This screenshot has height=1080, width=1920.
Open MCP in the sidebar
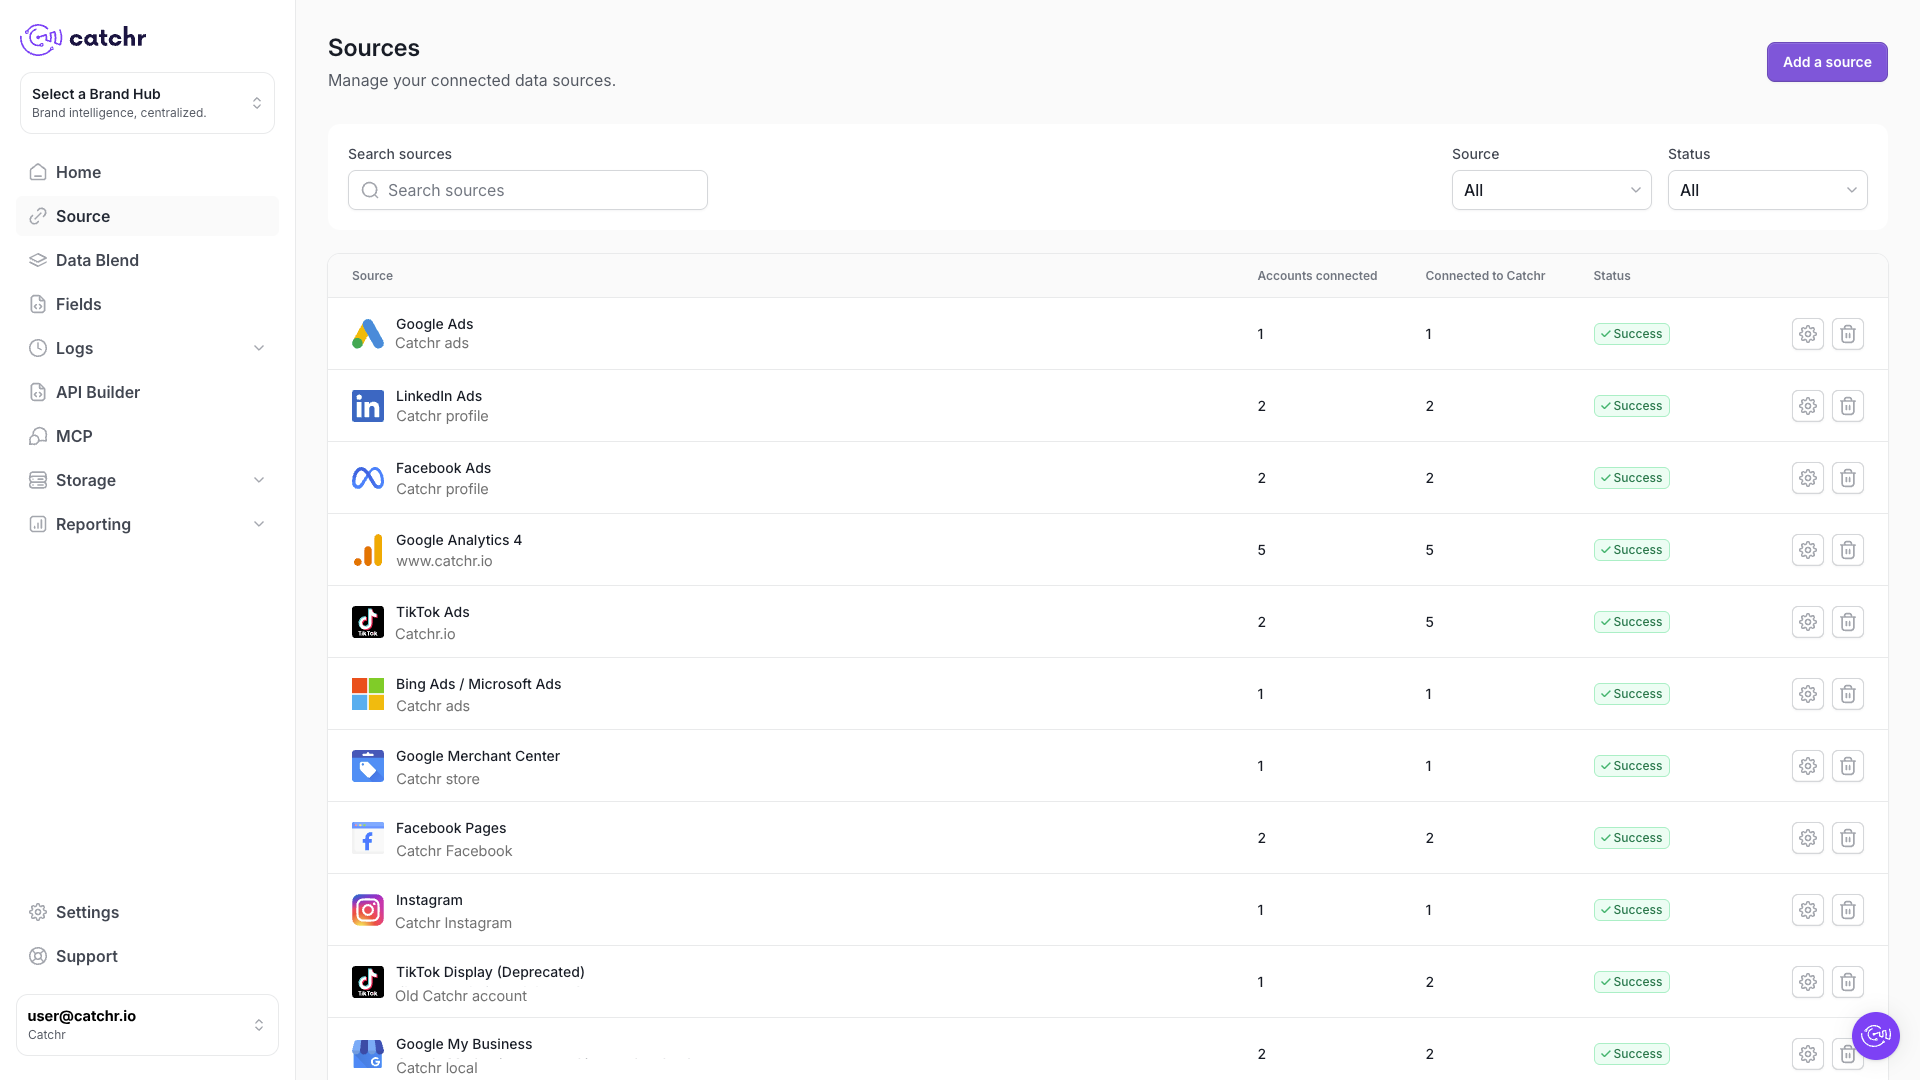(147, 436)
